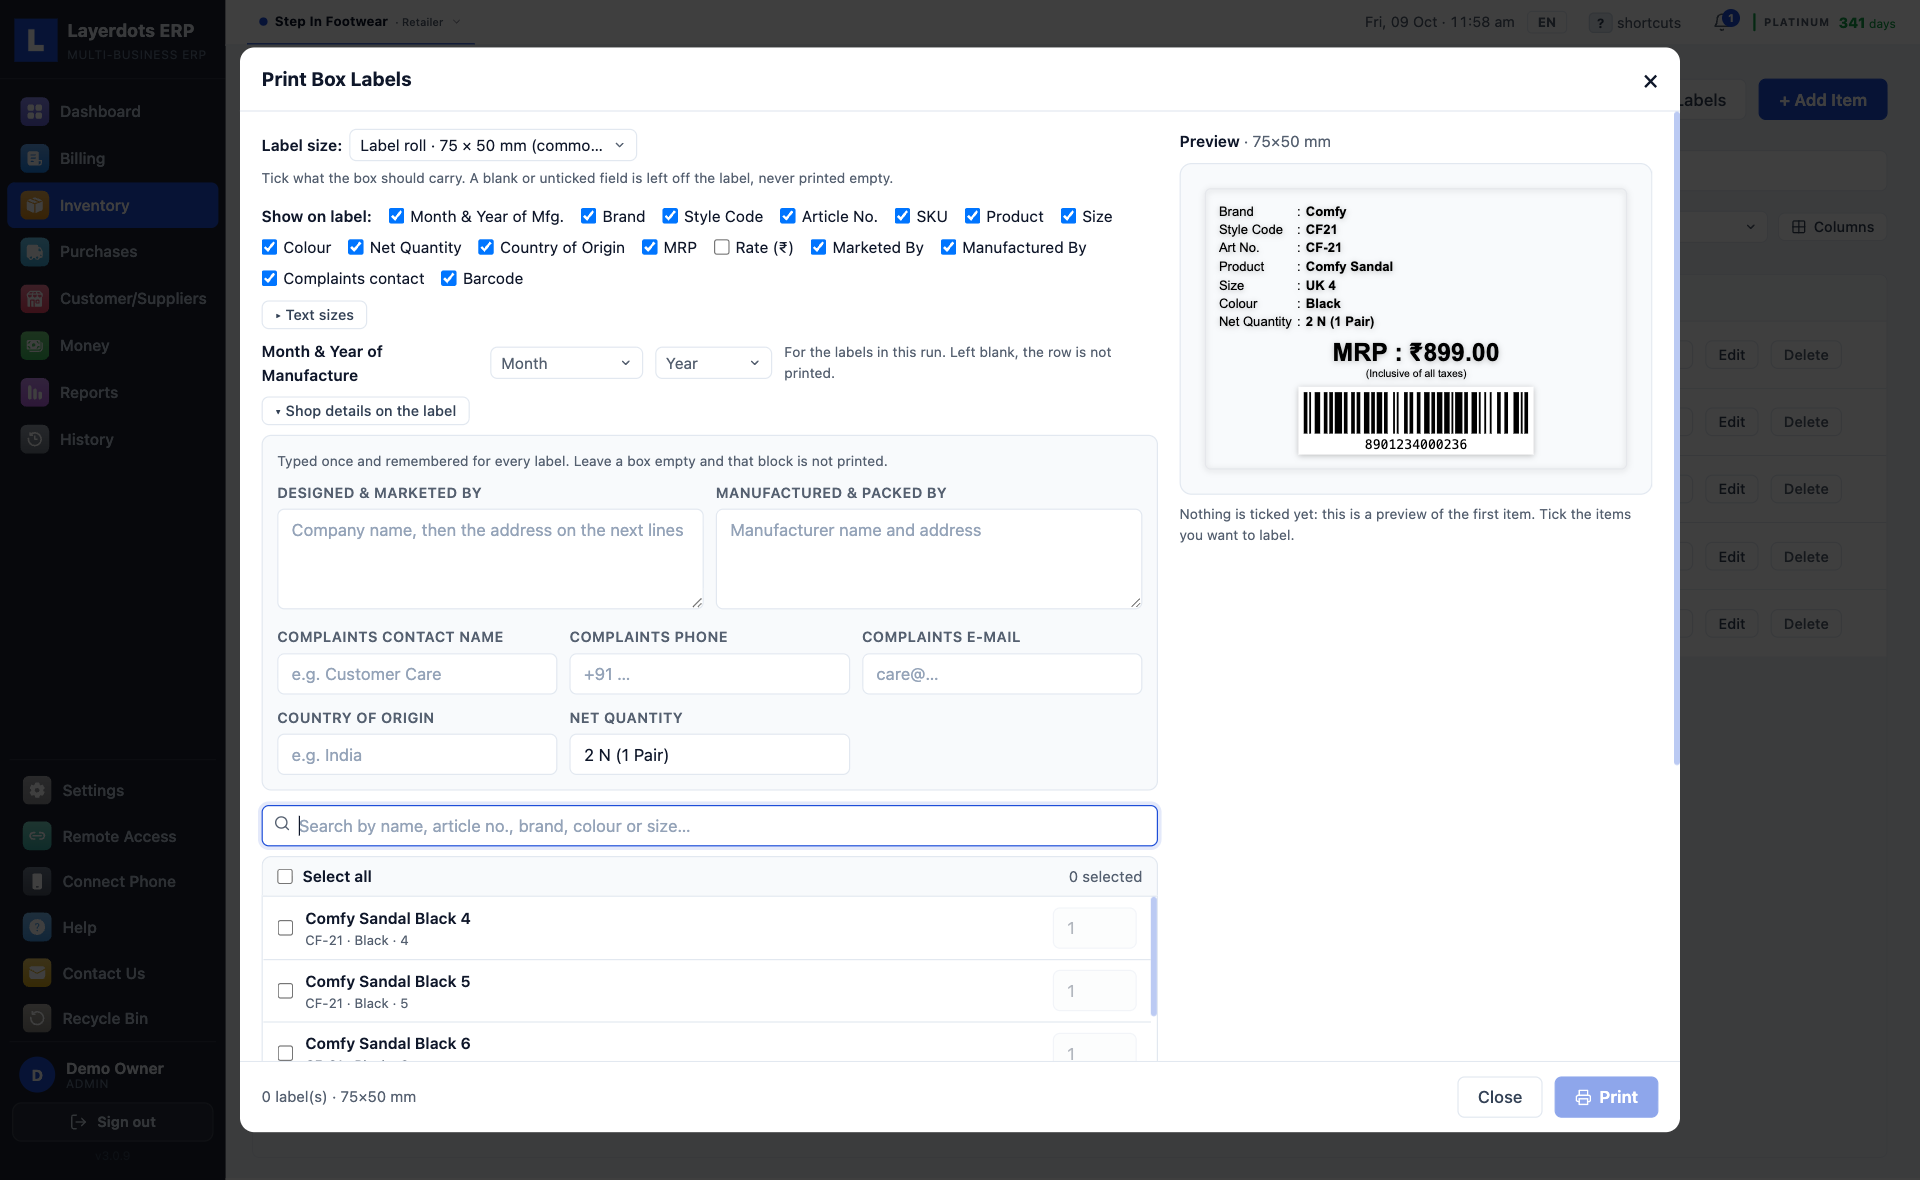Click the Purchases sidebar icon
Image resolution: width=1920 pixels, height=1180 pixels.
click(x=35, y=252)
